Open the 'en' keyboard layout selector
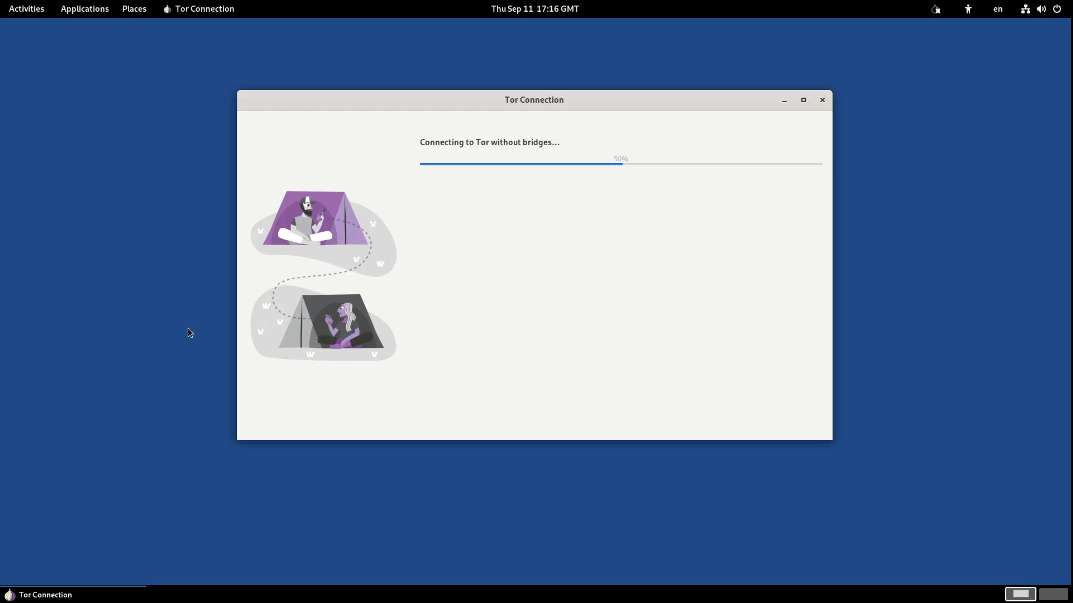 [997, 9]
